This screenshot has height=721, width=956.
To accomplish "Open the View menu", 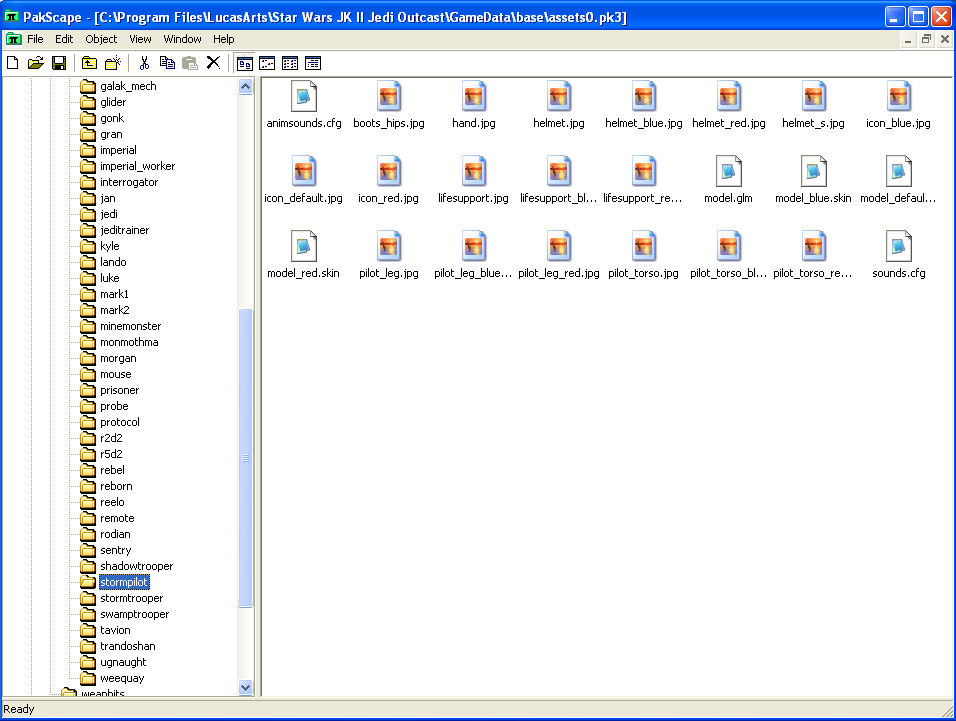I will tap(140, 39).
